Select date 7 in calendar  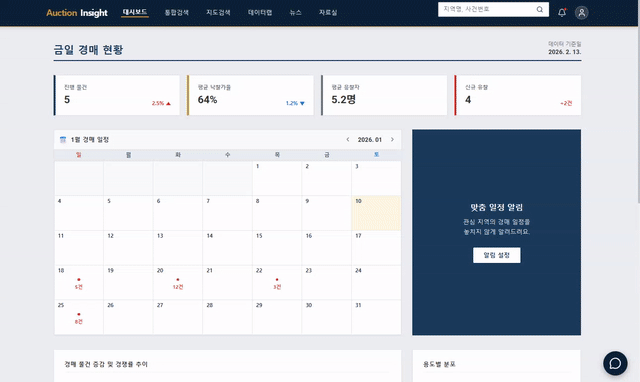227,213
